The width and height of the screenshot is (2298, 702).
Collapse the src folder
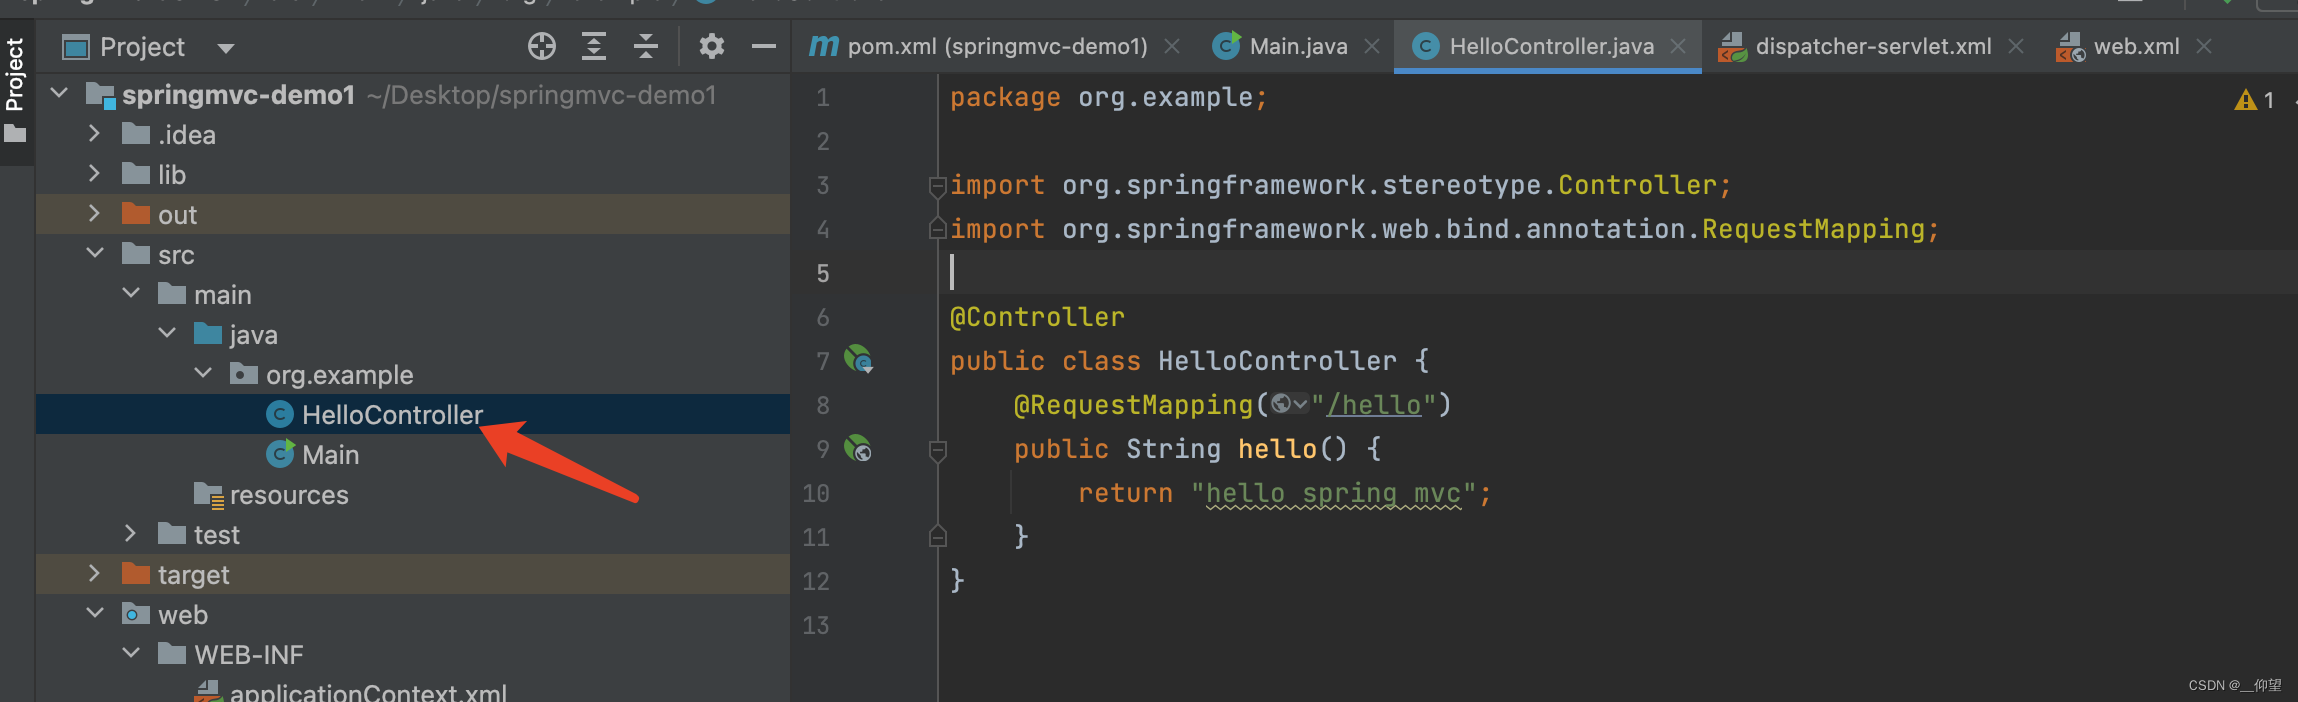point(95,254)
